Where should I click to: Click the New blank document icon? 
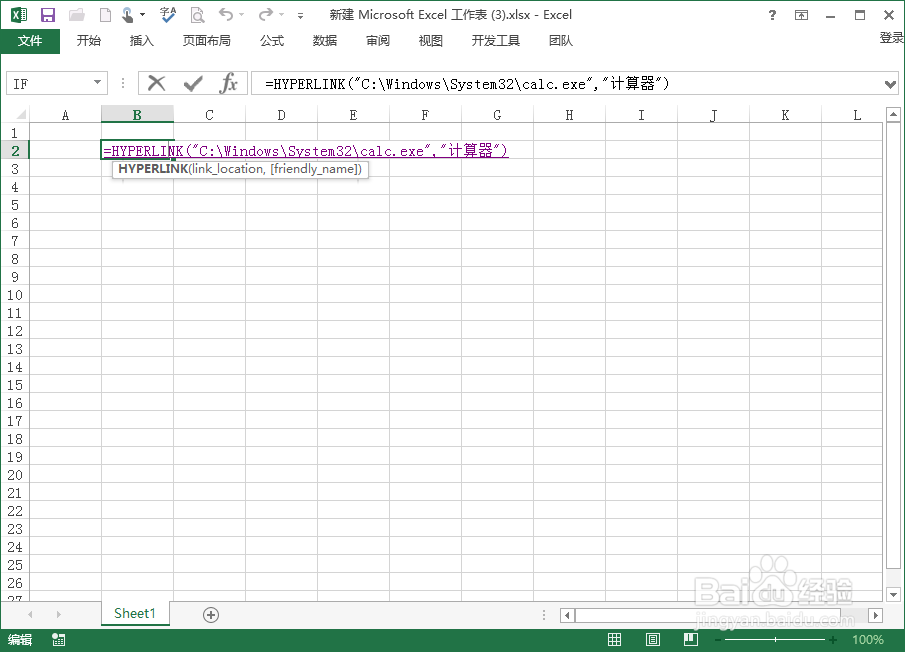(x=105, y=15)
